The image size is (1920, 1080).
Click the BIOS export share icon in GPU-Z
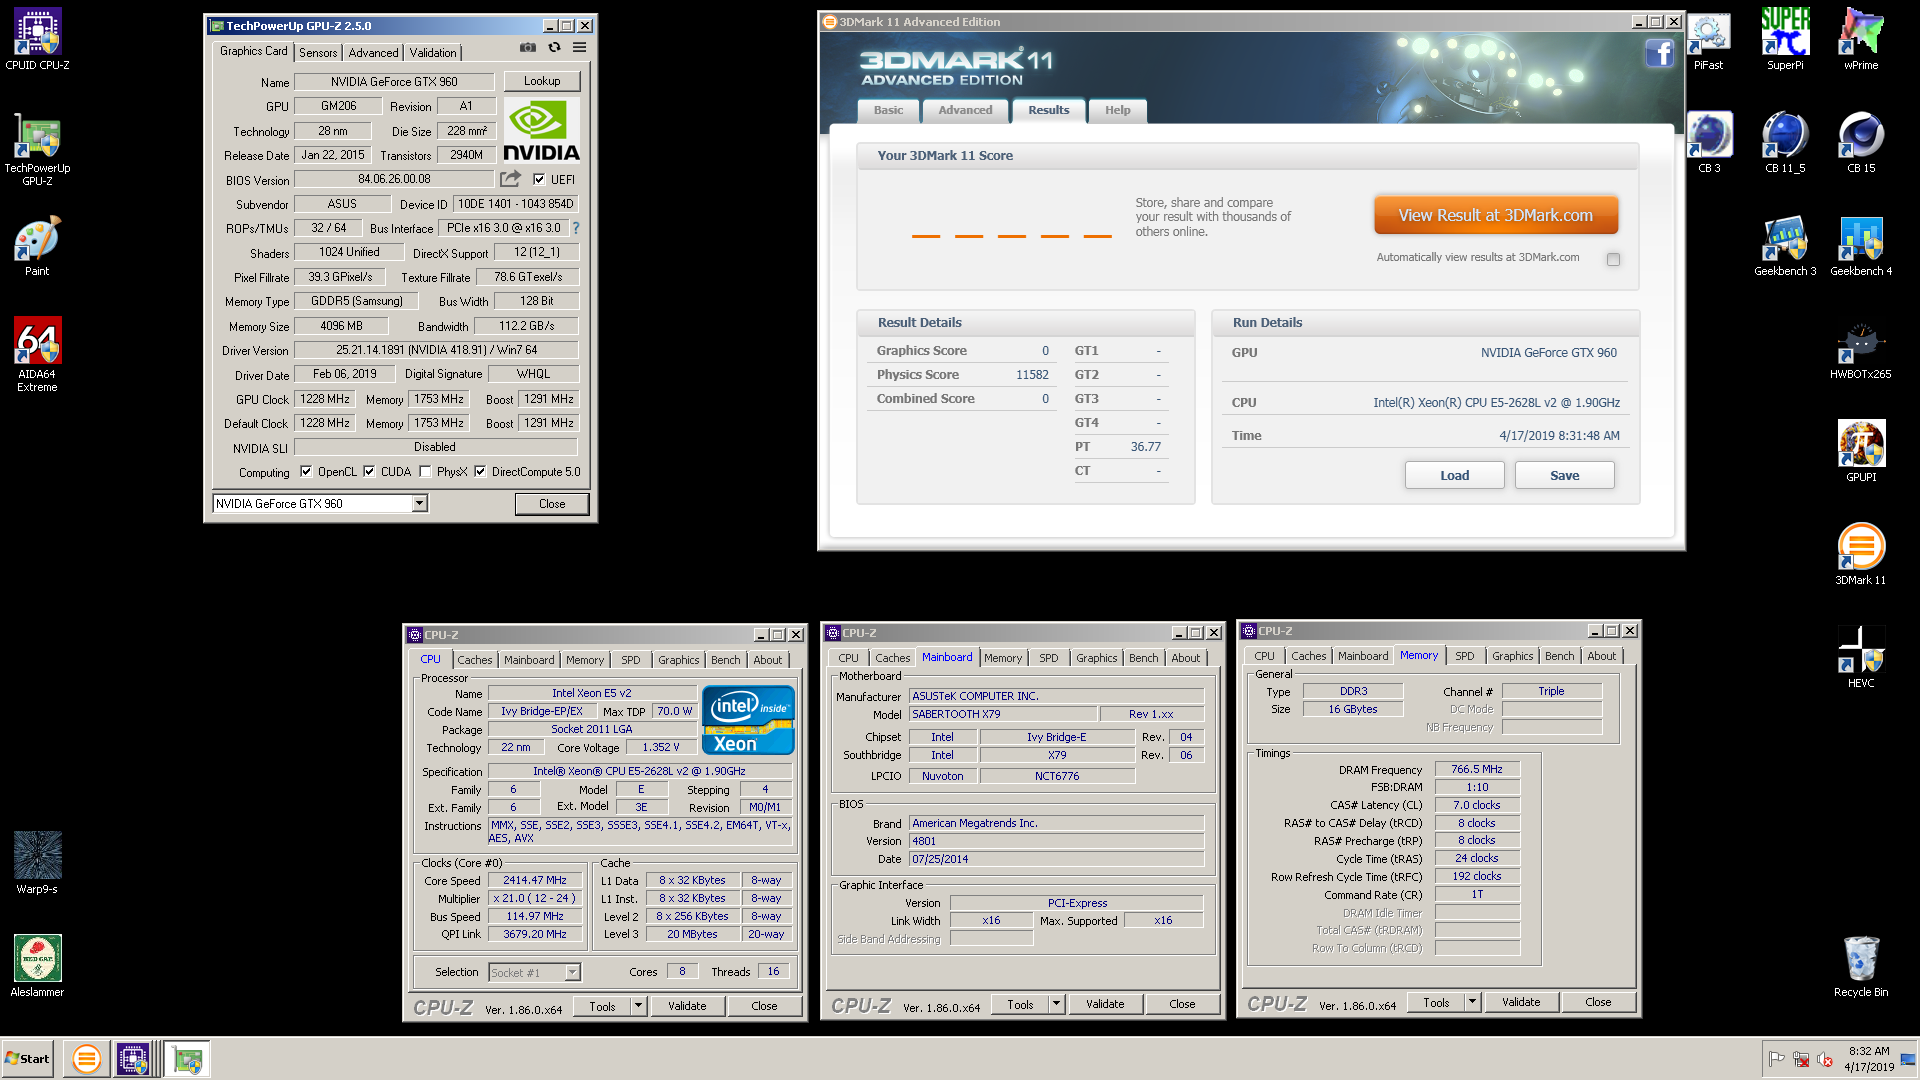tap(510, 179)
